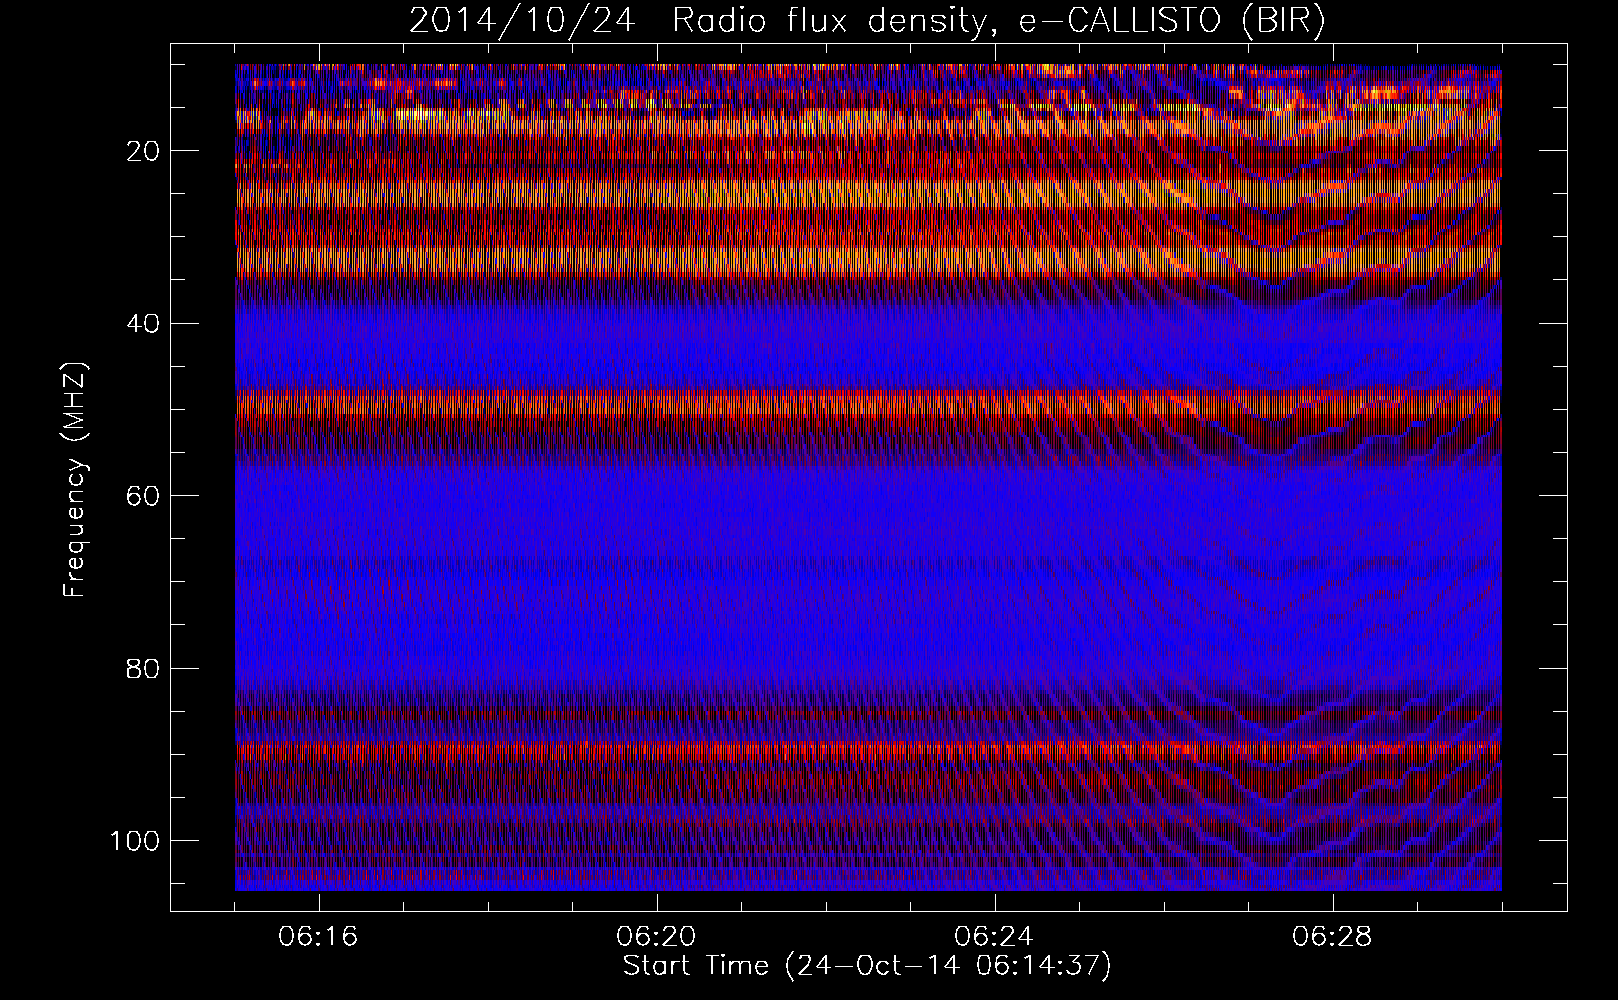Click the 06:20 time tick label
The image size is (1618, 1000).
[x=657, y=937]
